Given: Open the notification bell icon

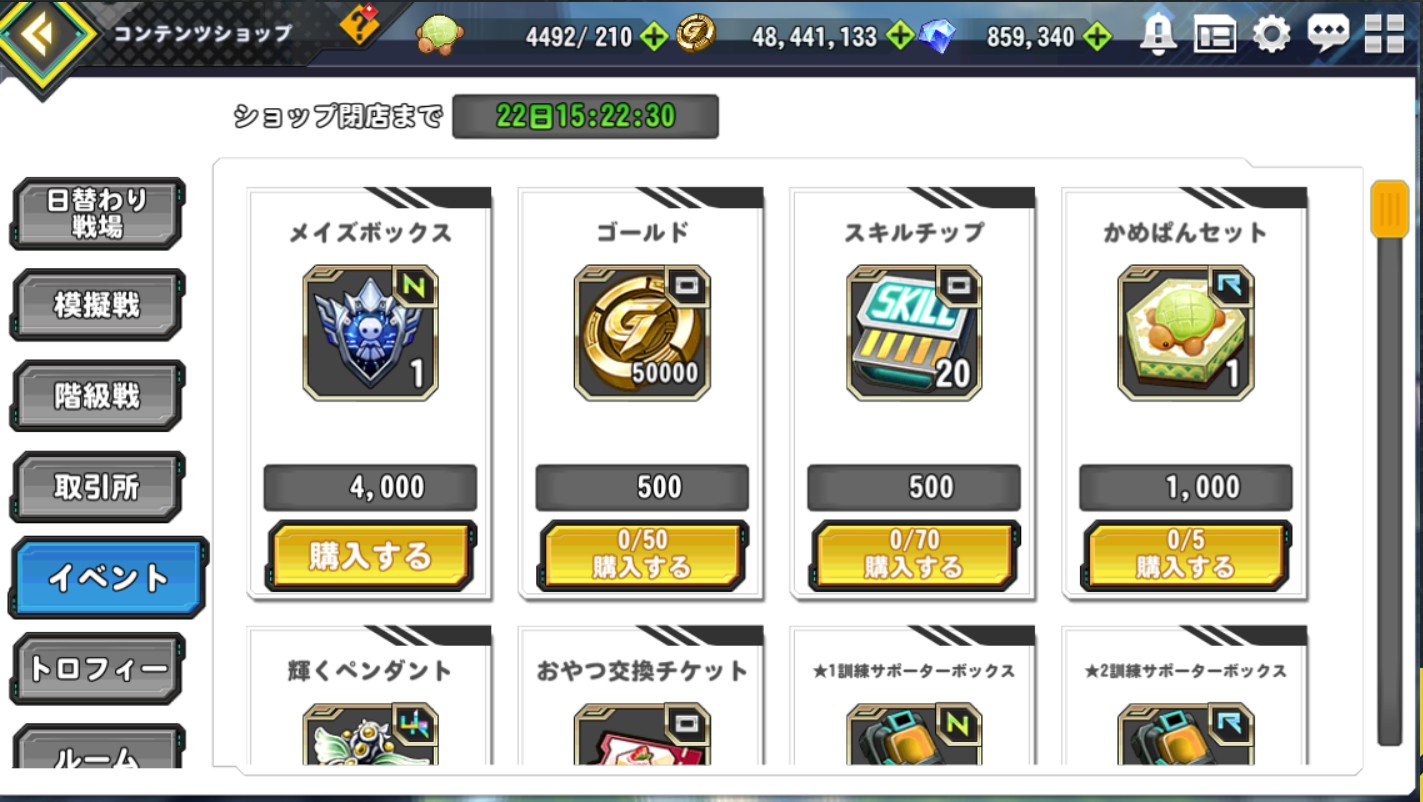Looking at the screenshot, I should [x=1158, y=35].
